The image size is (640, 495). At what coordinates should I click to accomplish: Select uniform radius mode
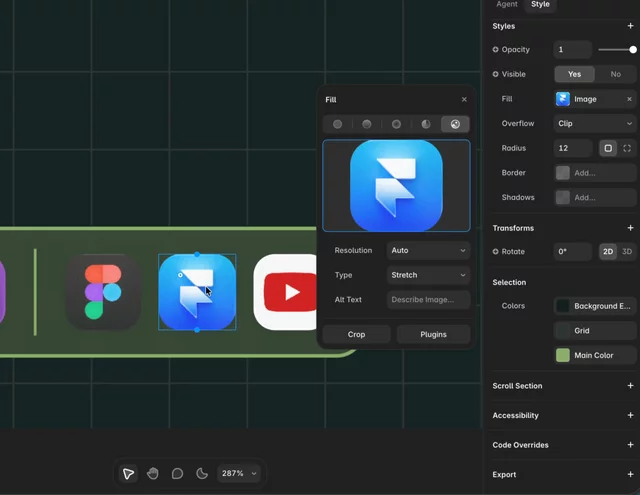[608, 148]
